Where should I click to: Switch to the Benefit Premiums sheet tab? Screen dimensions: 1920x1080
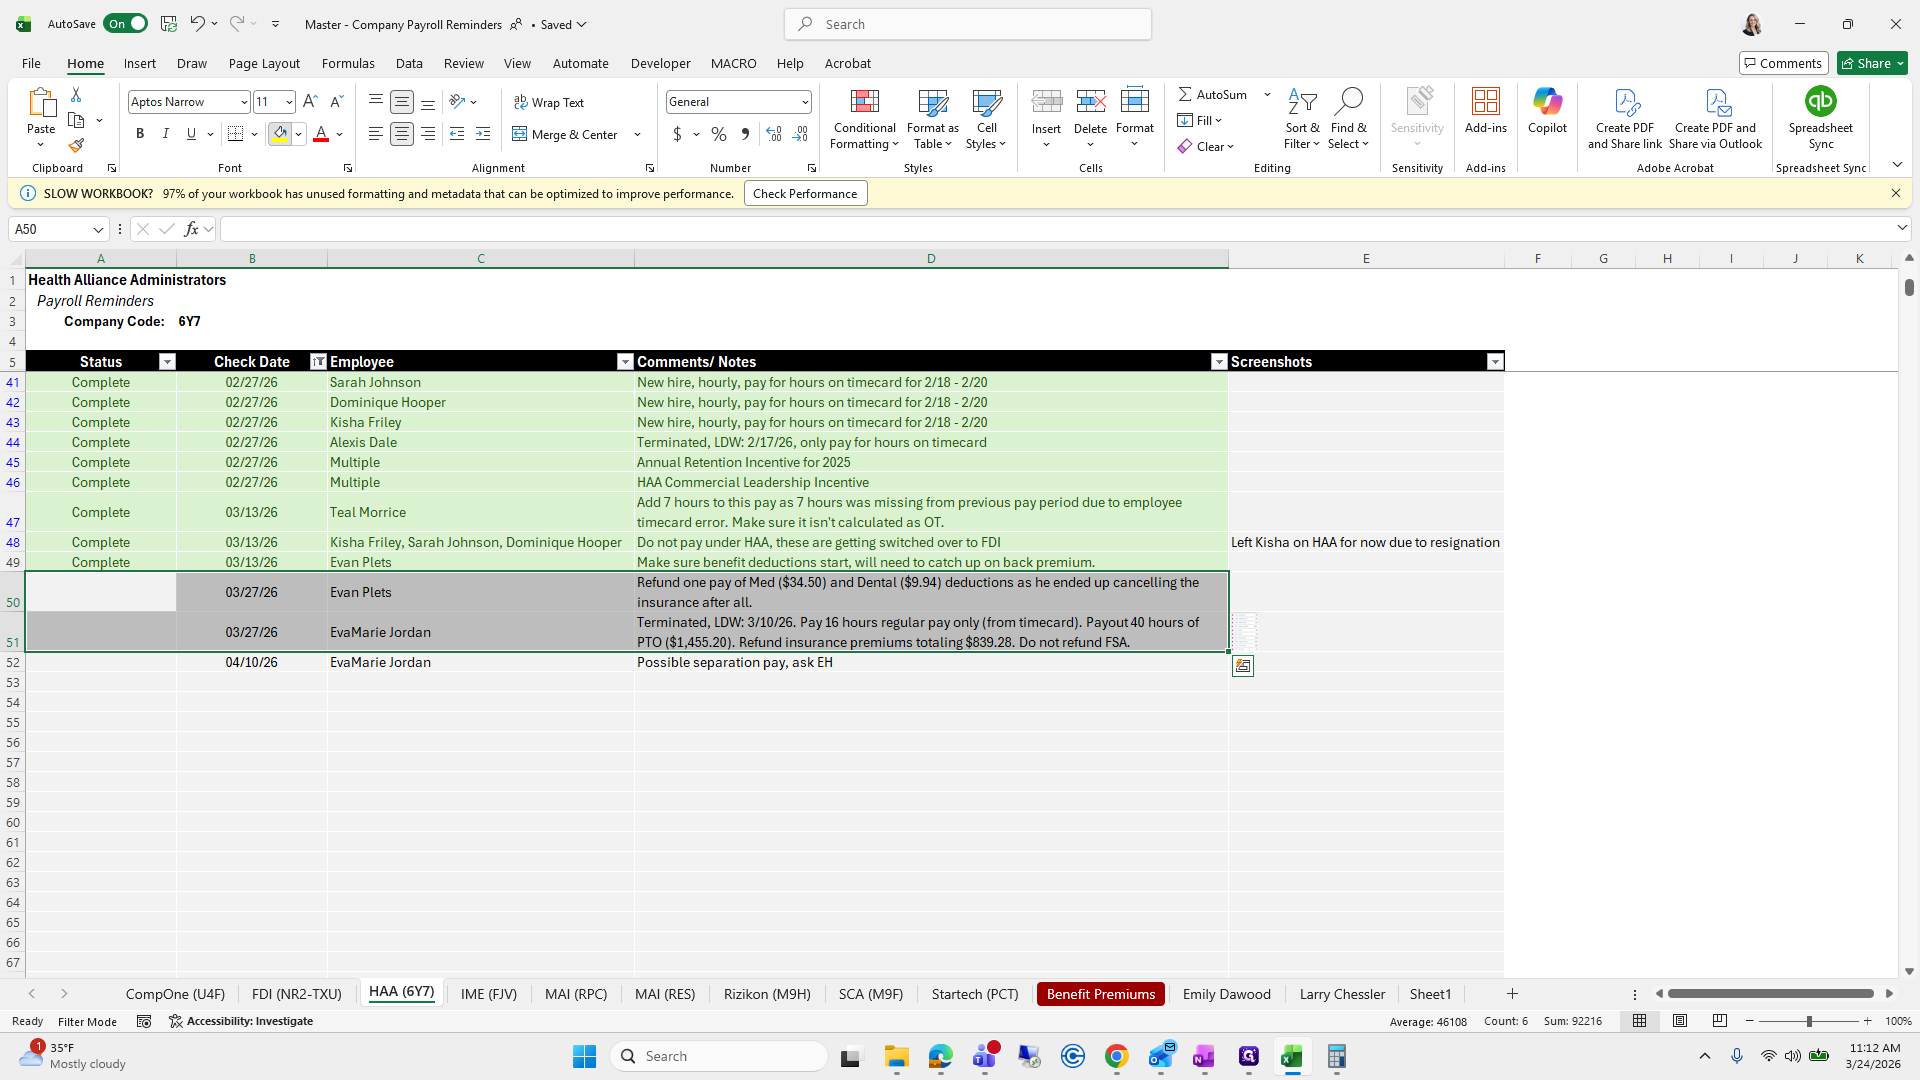pyautogui.click(x=1100, y=994)
